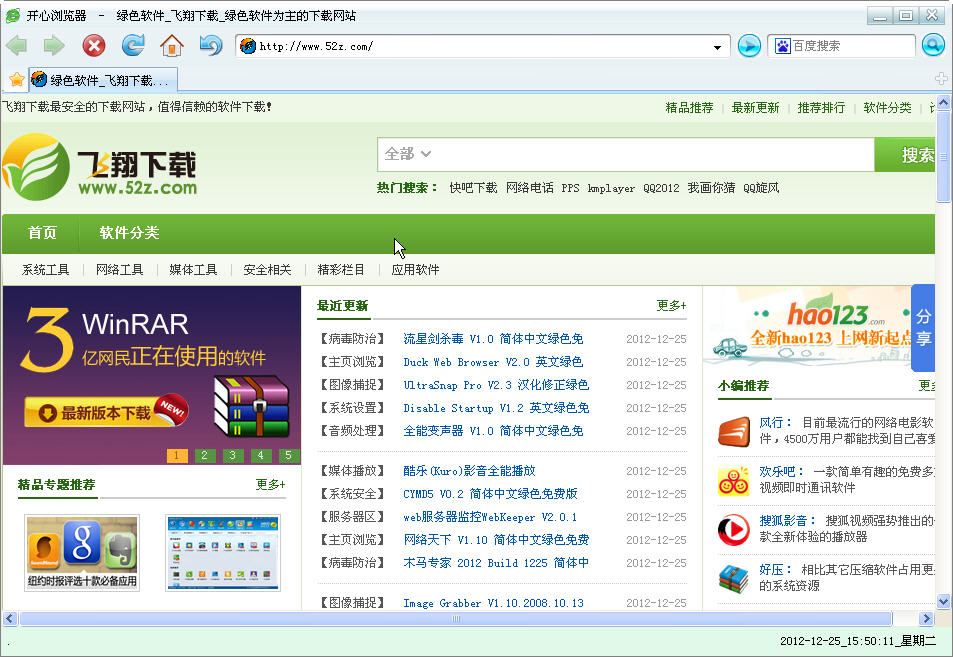Select banner slide number 5
The image size is (953, 657).
click(289, 455)
